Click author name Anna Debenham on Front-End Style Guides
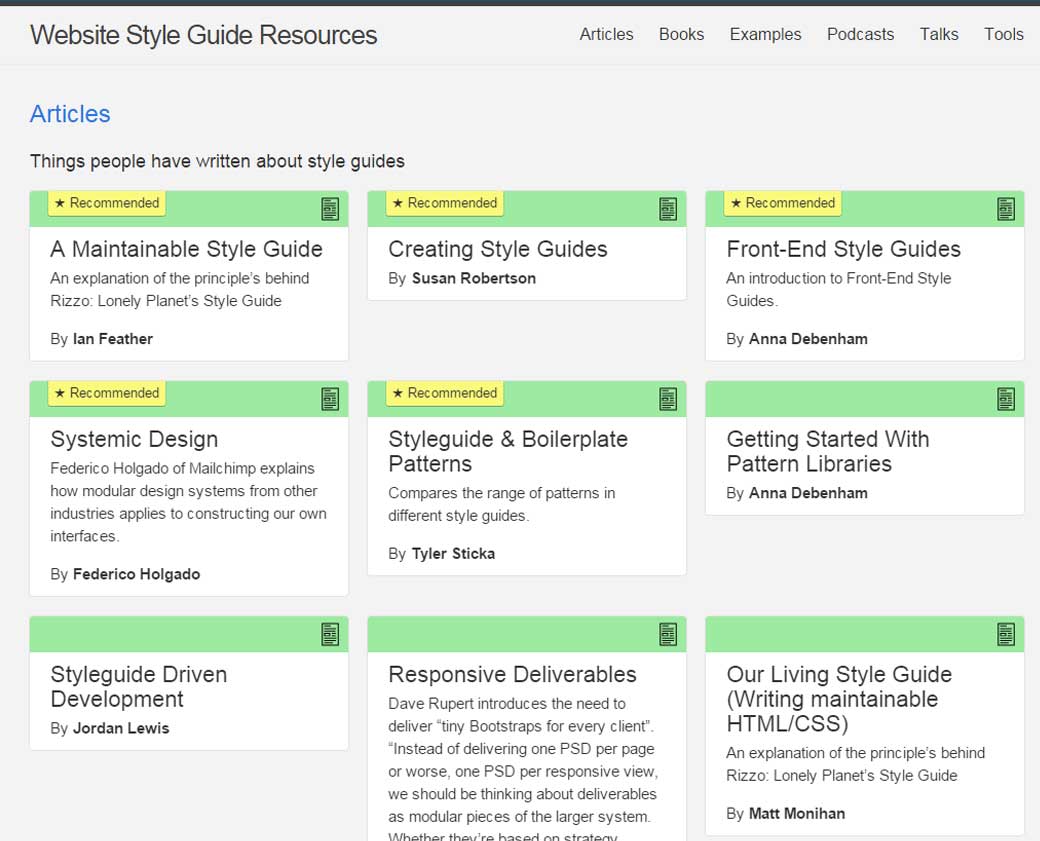Viewport: 1040px width, 841px height. click(x=808, y=338)
